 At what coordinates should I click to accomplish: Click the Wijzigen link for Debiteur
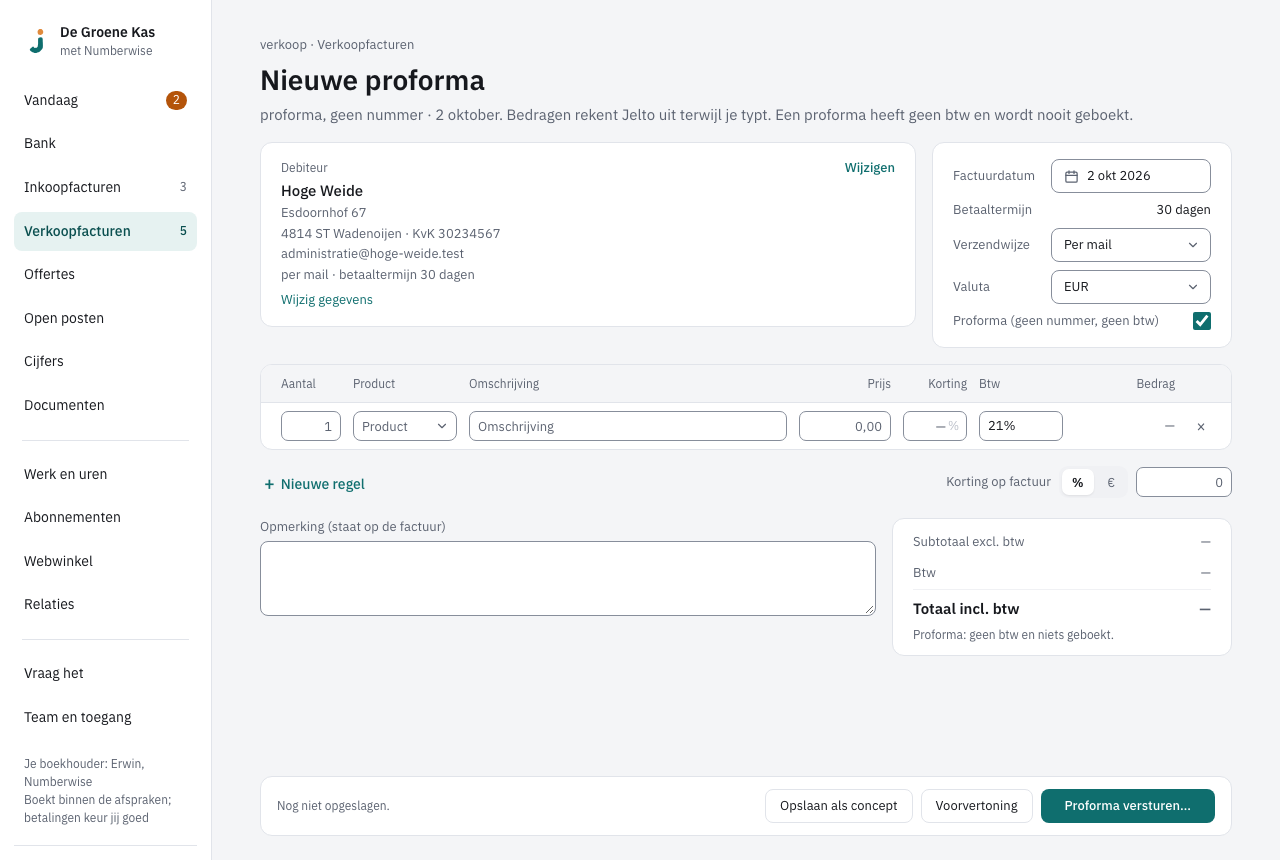click(870, 168)
